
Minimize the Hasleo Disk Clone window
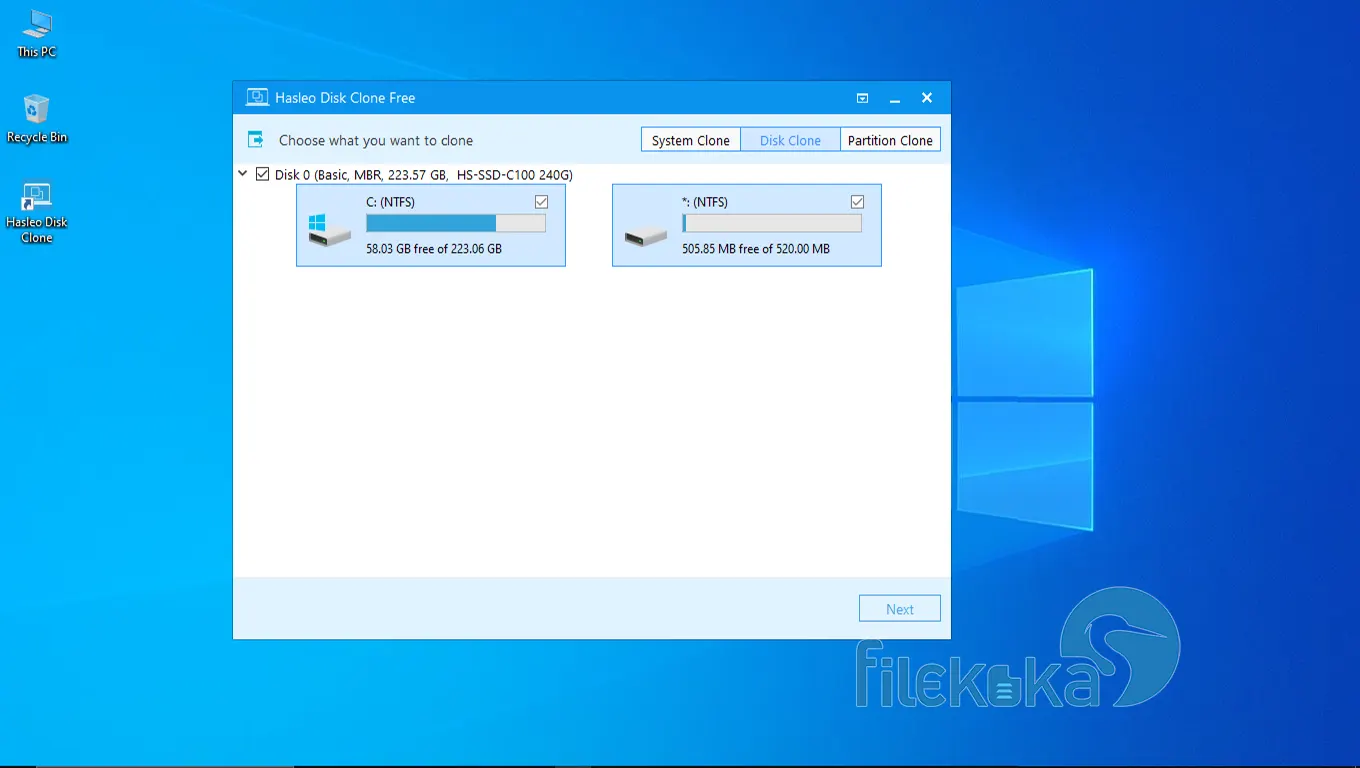pos(895,98)
